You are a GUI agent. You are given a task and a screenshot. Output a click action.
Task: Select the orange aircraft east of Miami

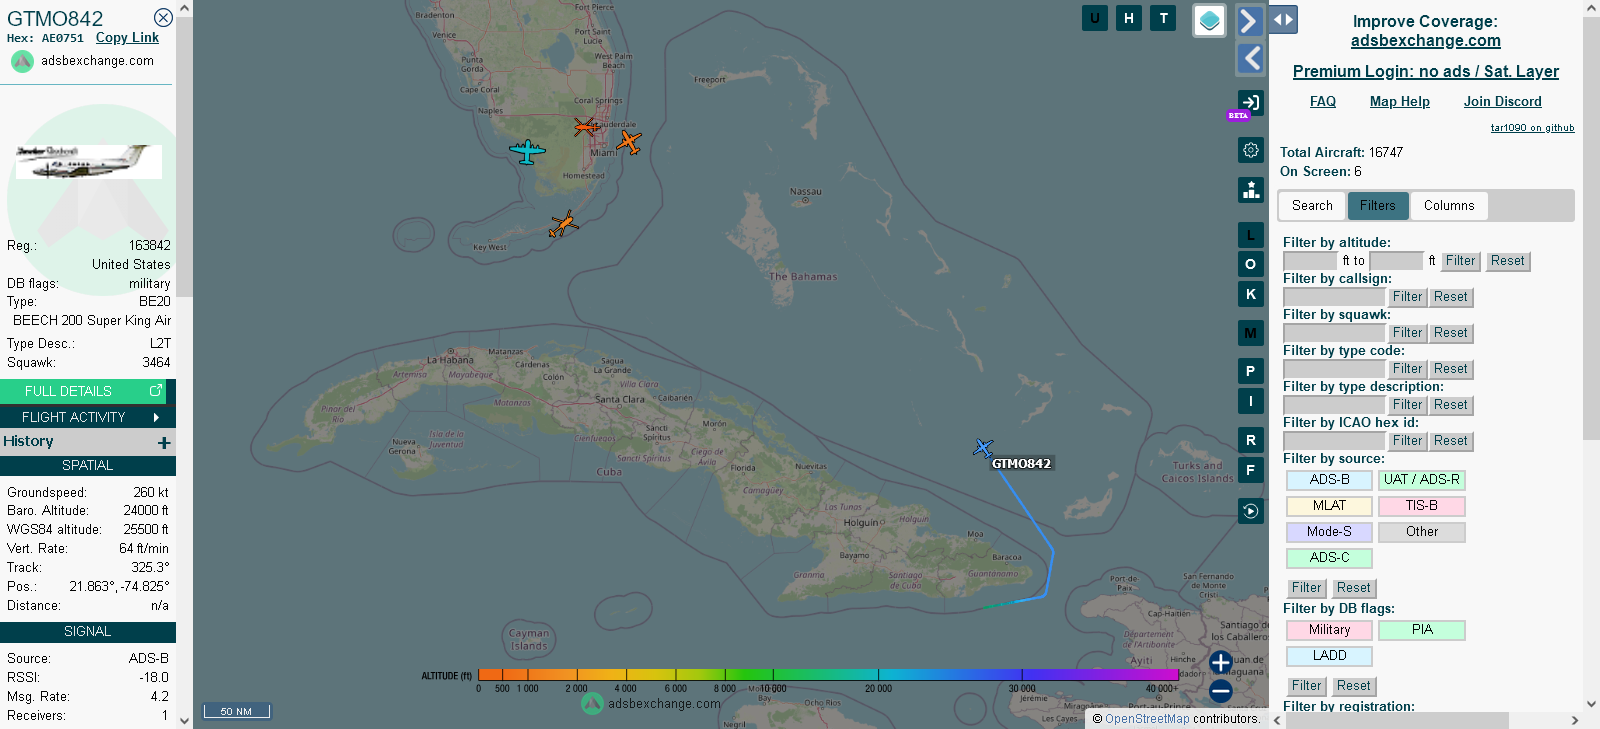[x=629, y=142]
